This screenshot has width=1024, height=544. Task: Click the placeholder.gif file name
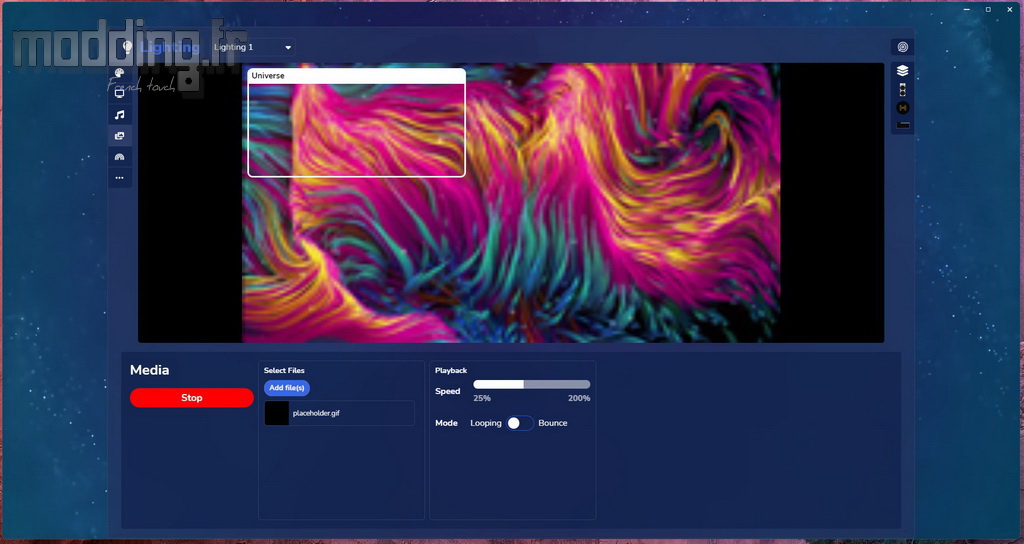[x=316, y=413]
